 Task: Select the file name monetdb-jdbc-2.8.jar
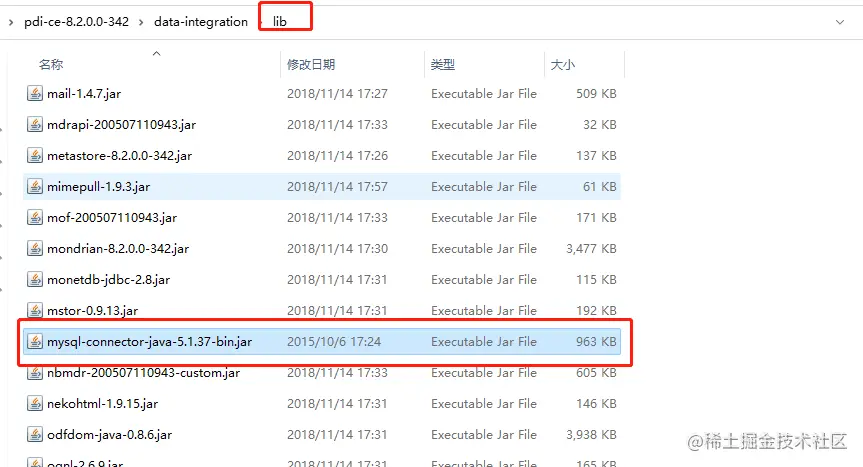coord(108,279)
